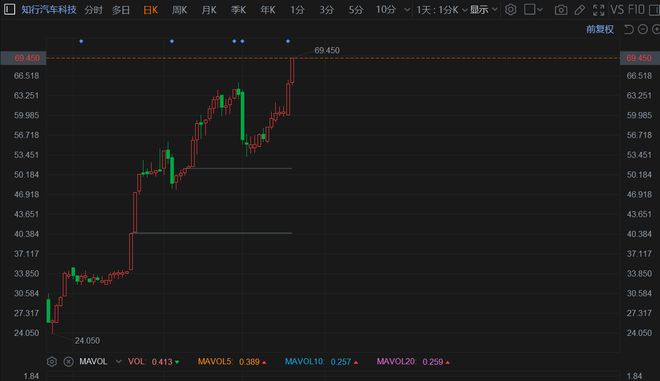Select the 年K yearly chart tab
The height and width of the screenshot is (381, 660).
pos(268,10)
